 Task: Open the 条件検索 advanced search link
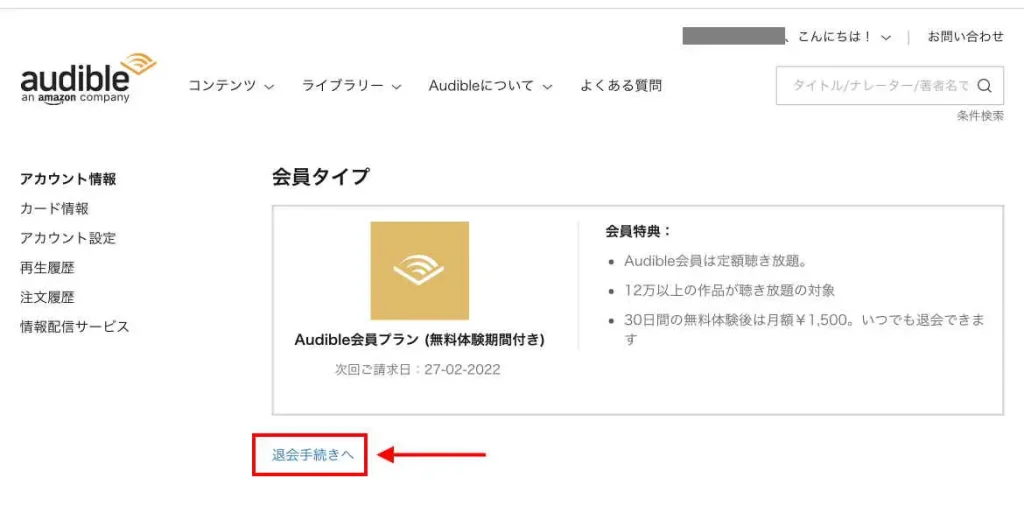pyautogui.click(x=980, y=116)
